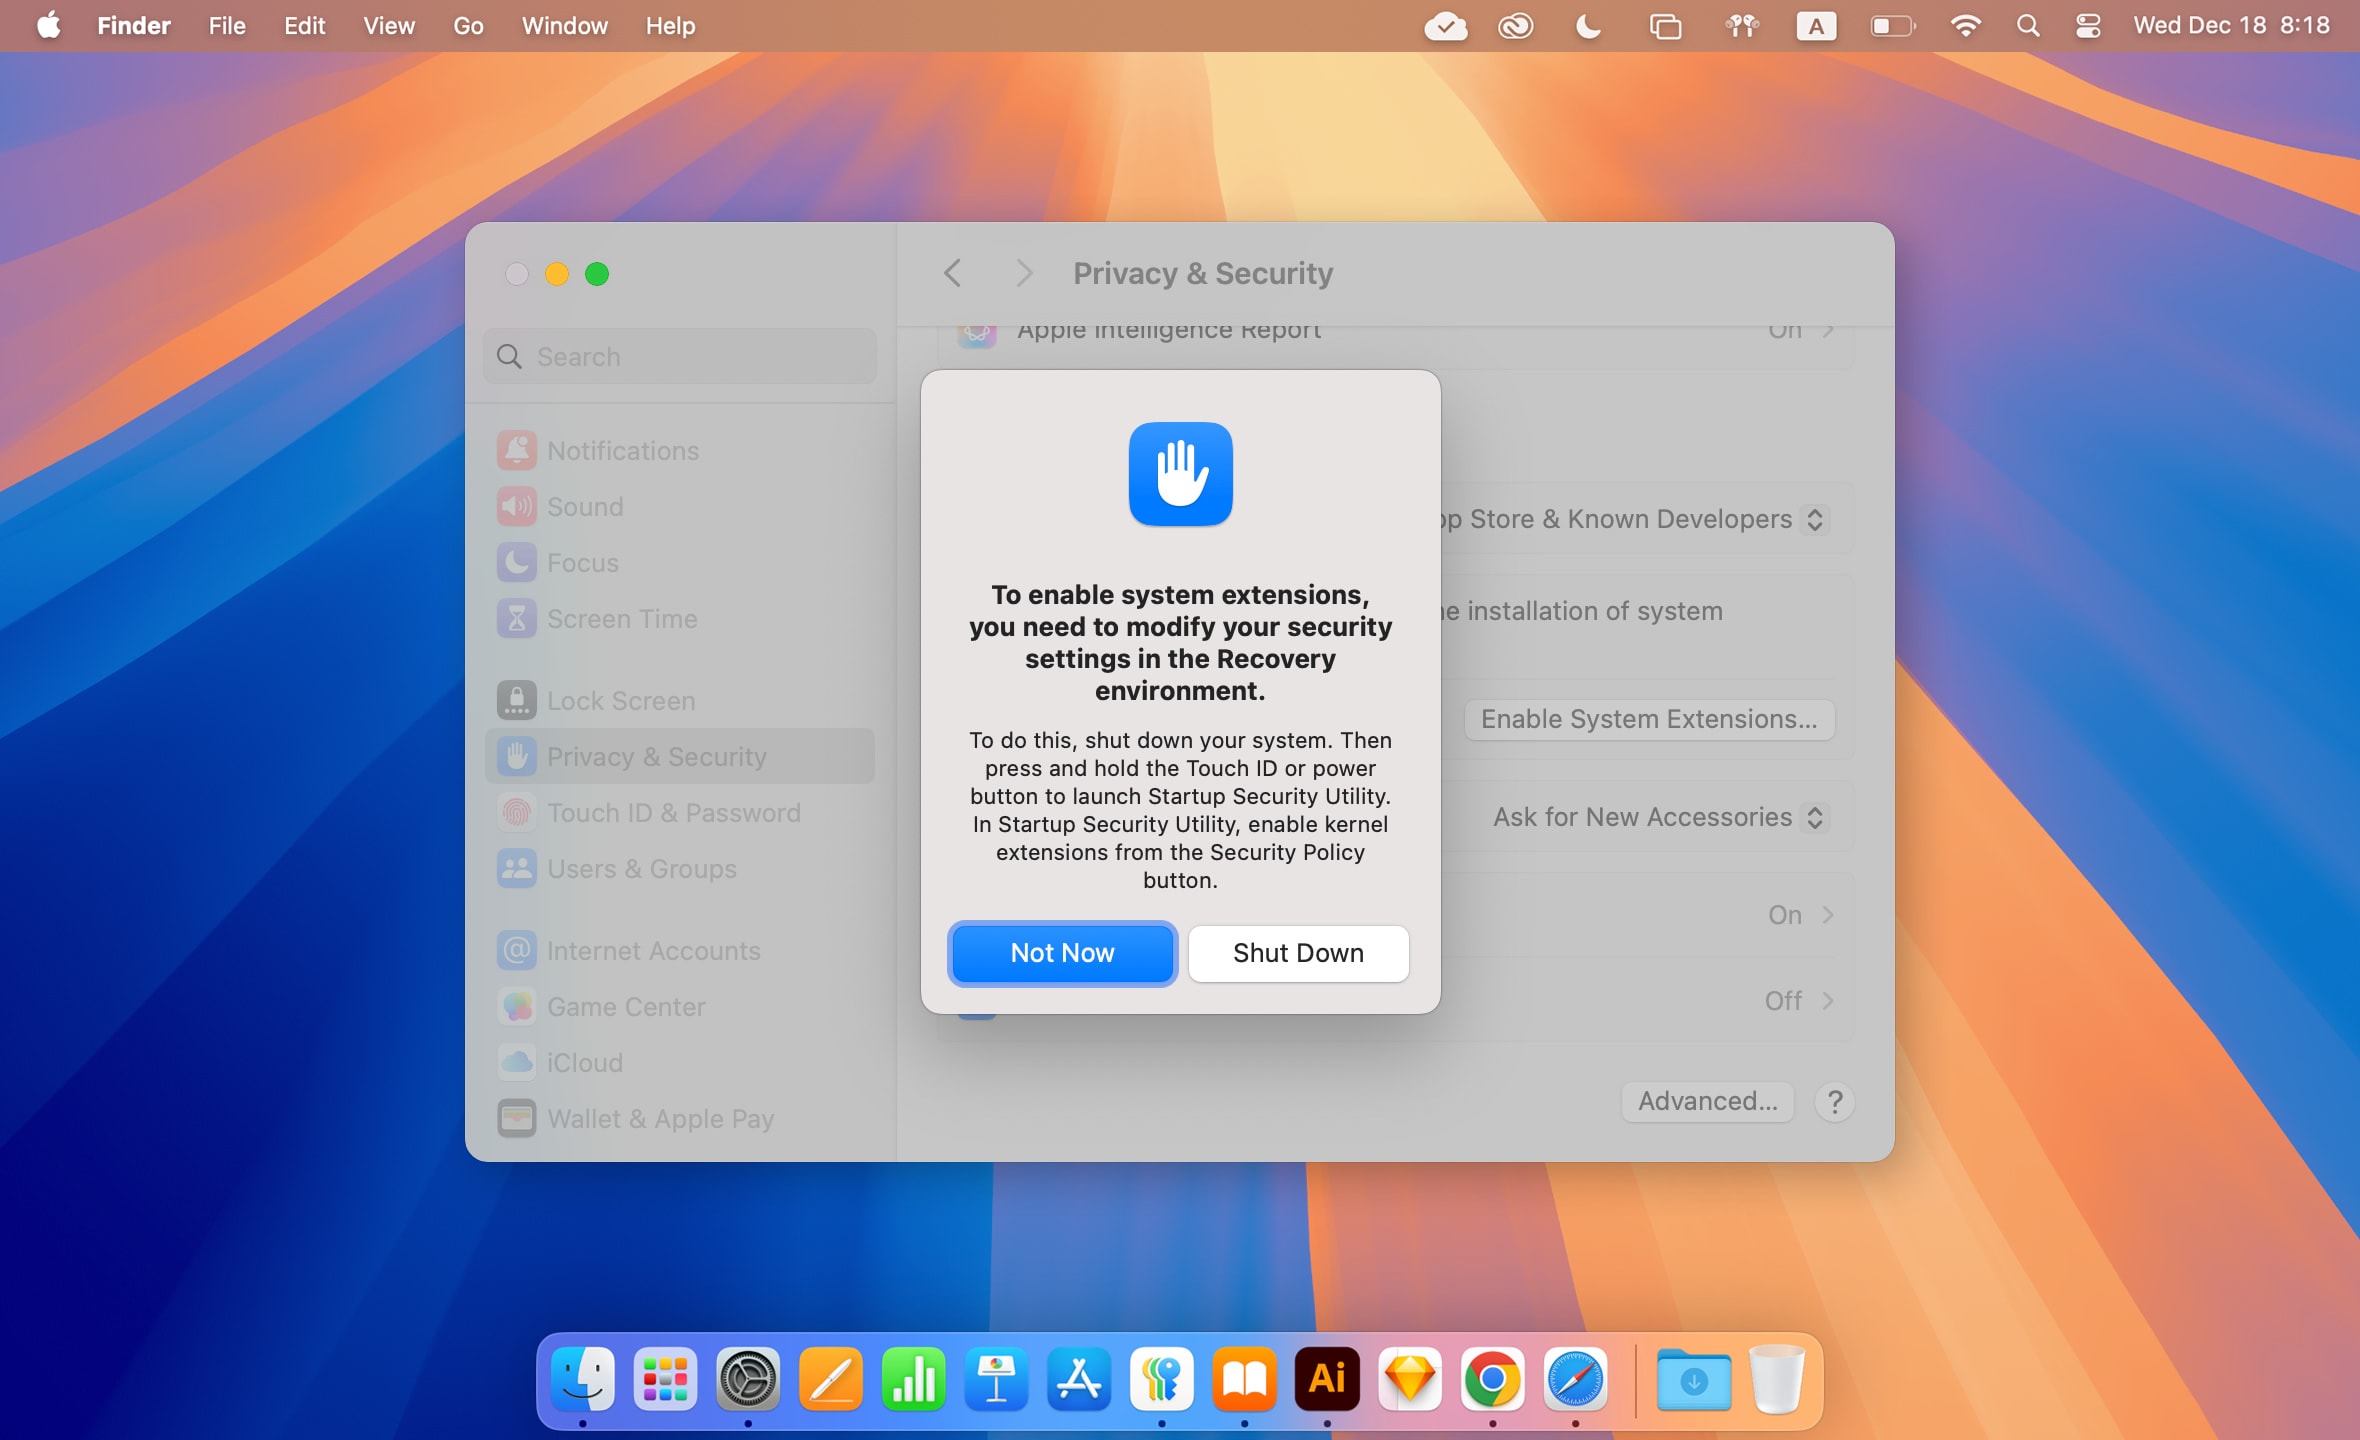Click the Enable System Extensions button
This screenshot has height=1440, width=2360.
point(1649,719)
